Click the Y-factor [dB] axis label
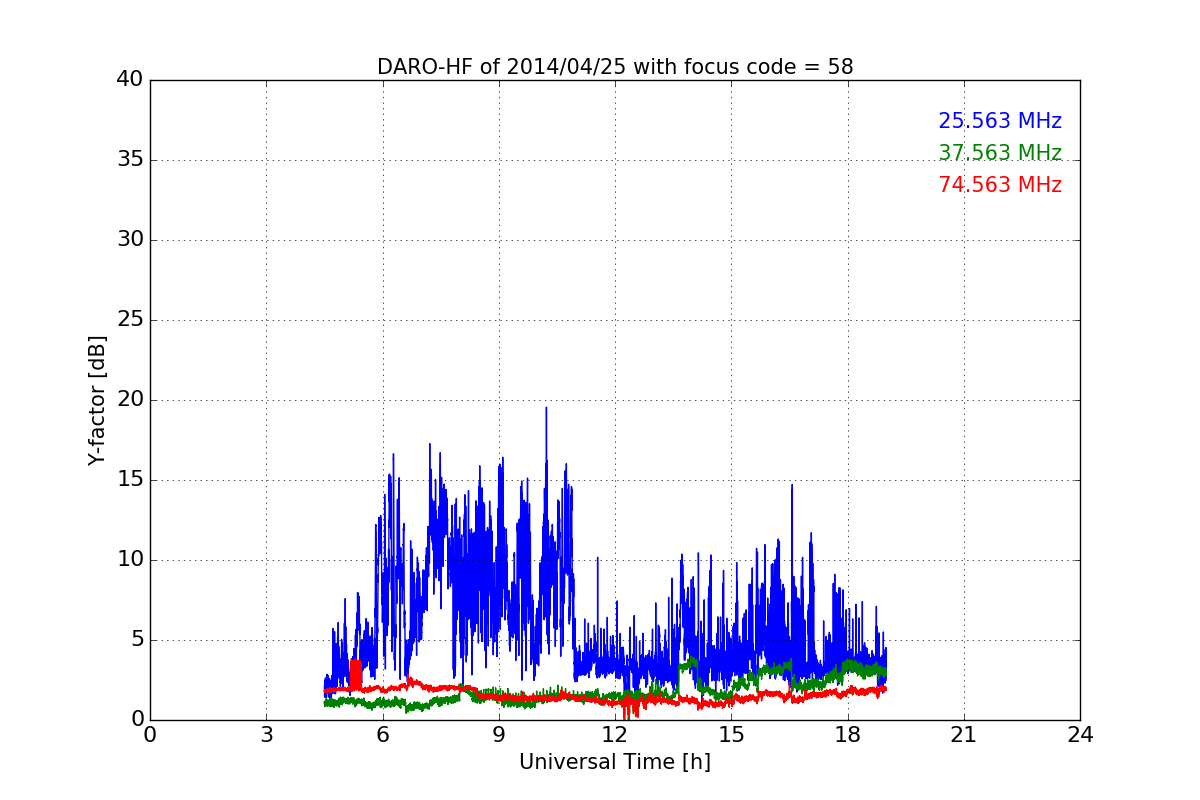This screenshot has width=1200, height=800. [97, 400]
